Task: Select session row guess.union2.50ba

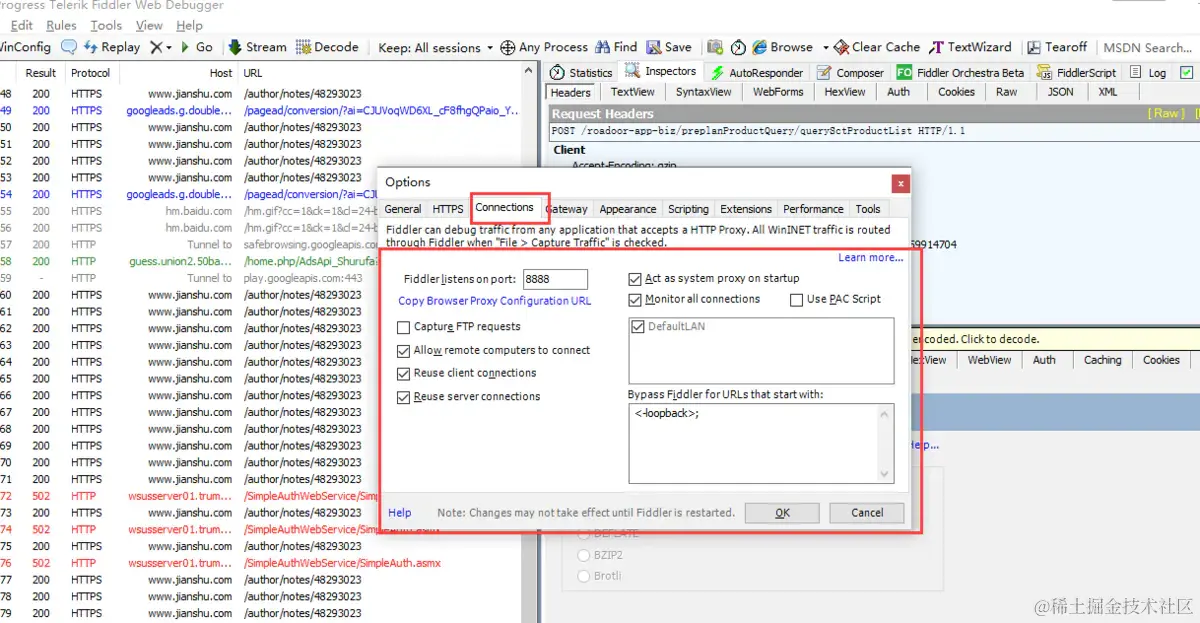Action: (x=260, y=262)
